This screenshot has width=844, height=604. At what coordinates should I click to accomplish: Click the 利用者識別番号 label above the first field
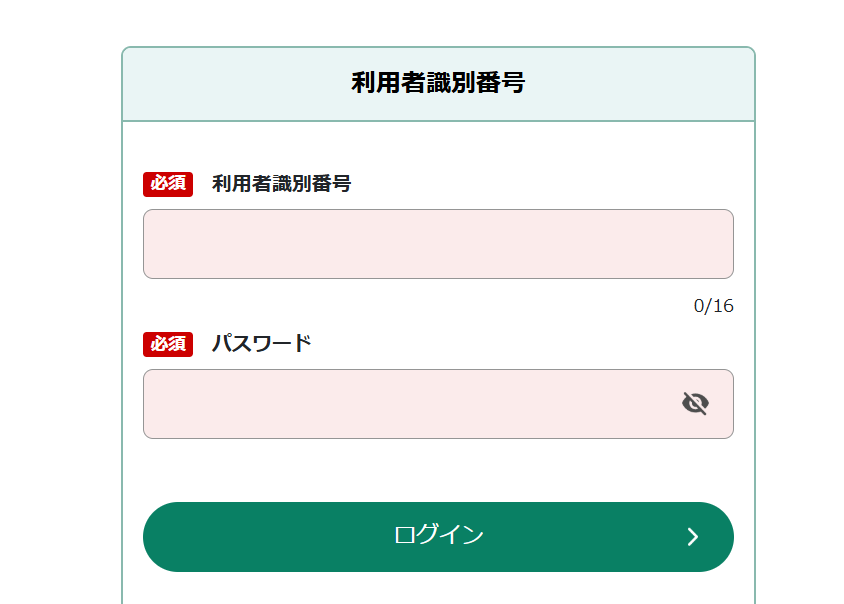coord(281,184)
